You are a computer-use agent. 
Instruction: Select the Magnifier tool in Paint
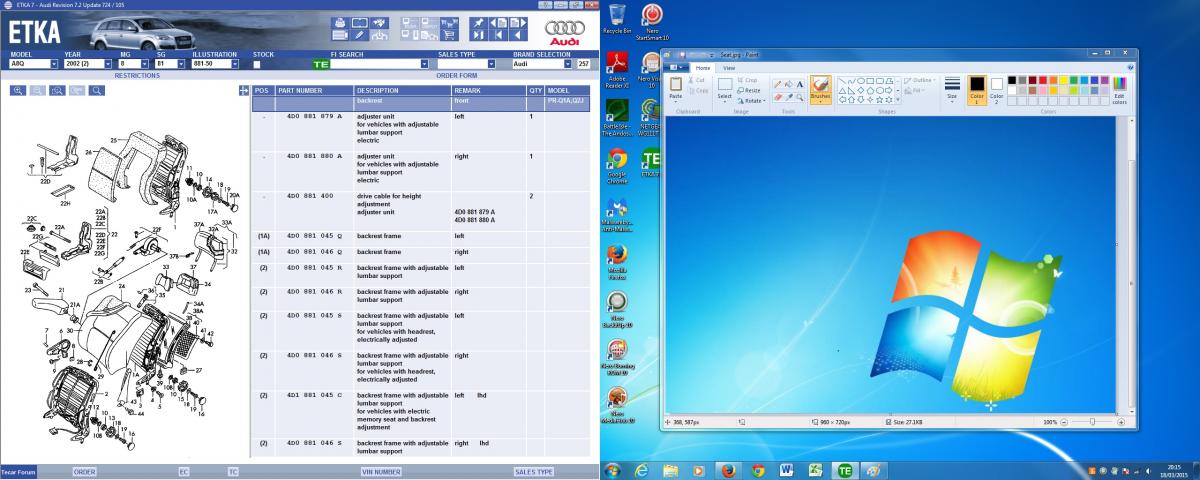click(x=800, y=97)
